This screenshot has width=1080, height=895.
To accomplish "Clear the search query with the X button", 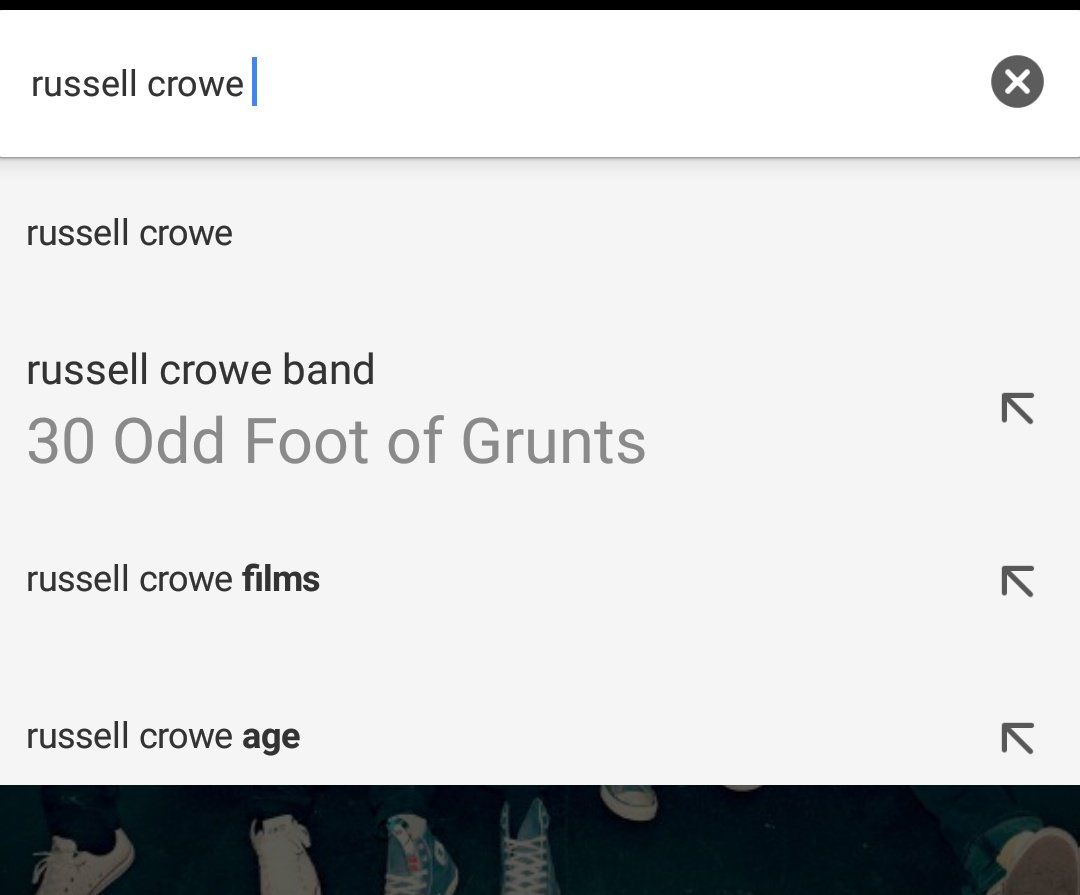I will tap(1017, 82).
